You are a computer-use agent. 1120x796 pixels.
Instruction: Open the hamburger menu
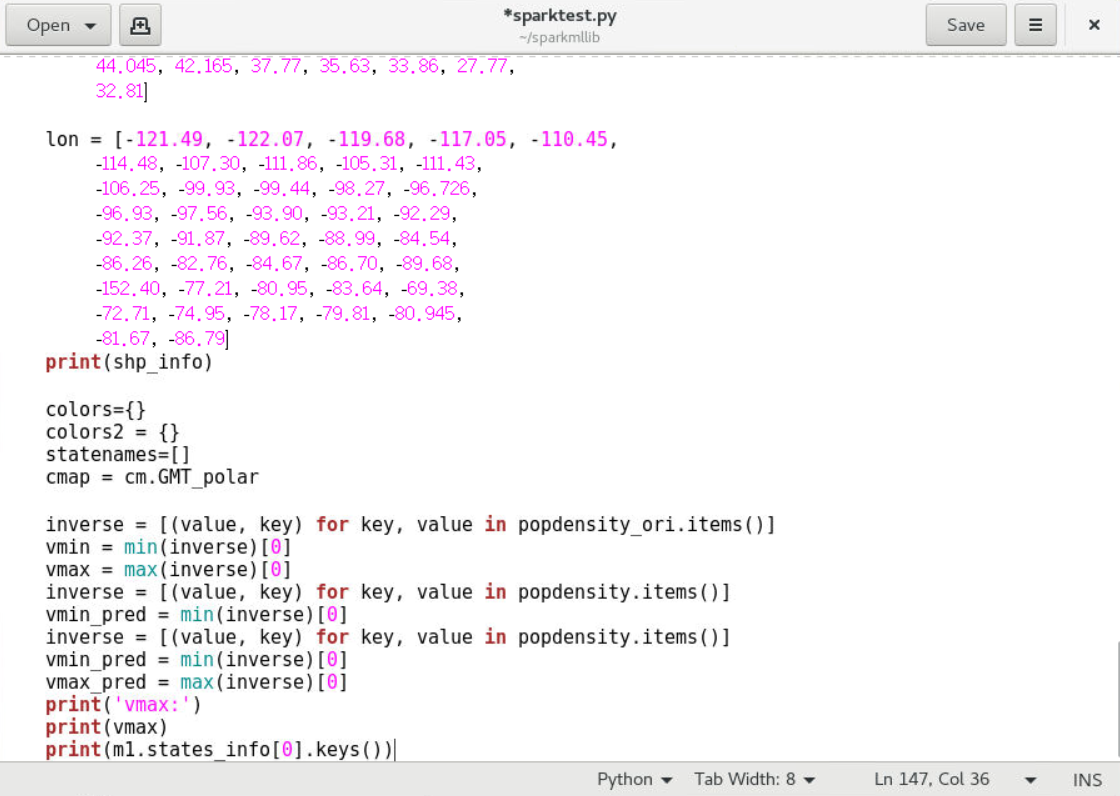coord(1035,25)
